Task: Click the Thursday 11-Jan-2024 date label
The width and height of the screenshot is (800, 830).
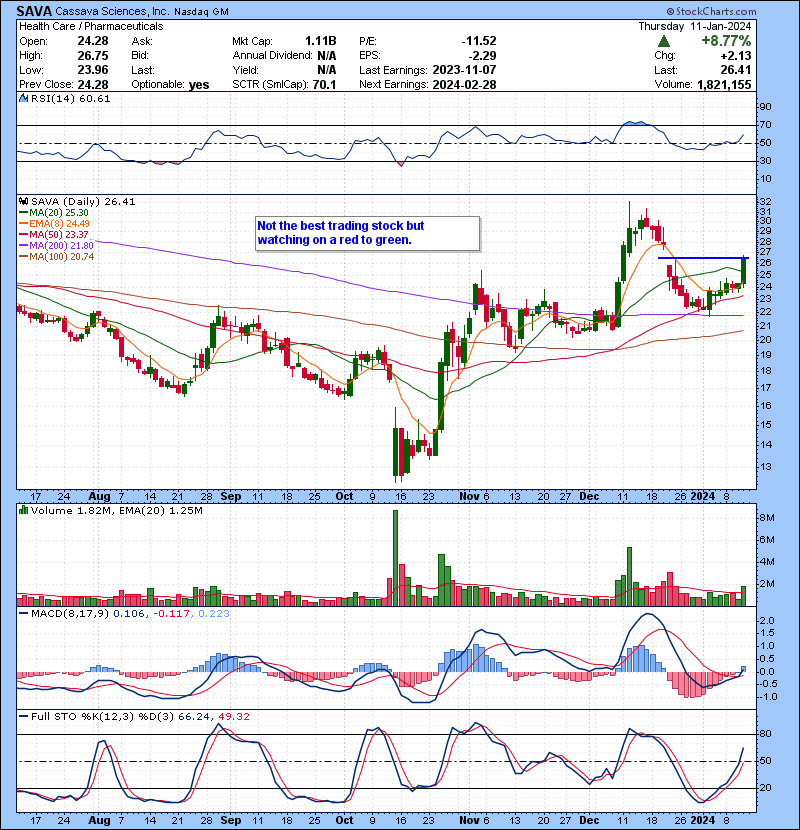Action: pyautogui.click(x=695, y=26)
